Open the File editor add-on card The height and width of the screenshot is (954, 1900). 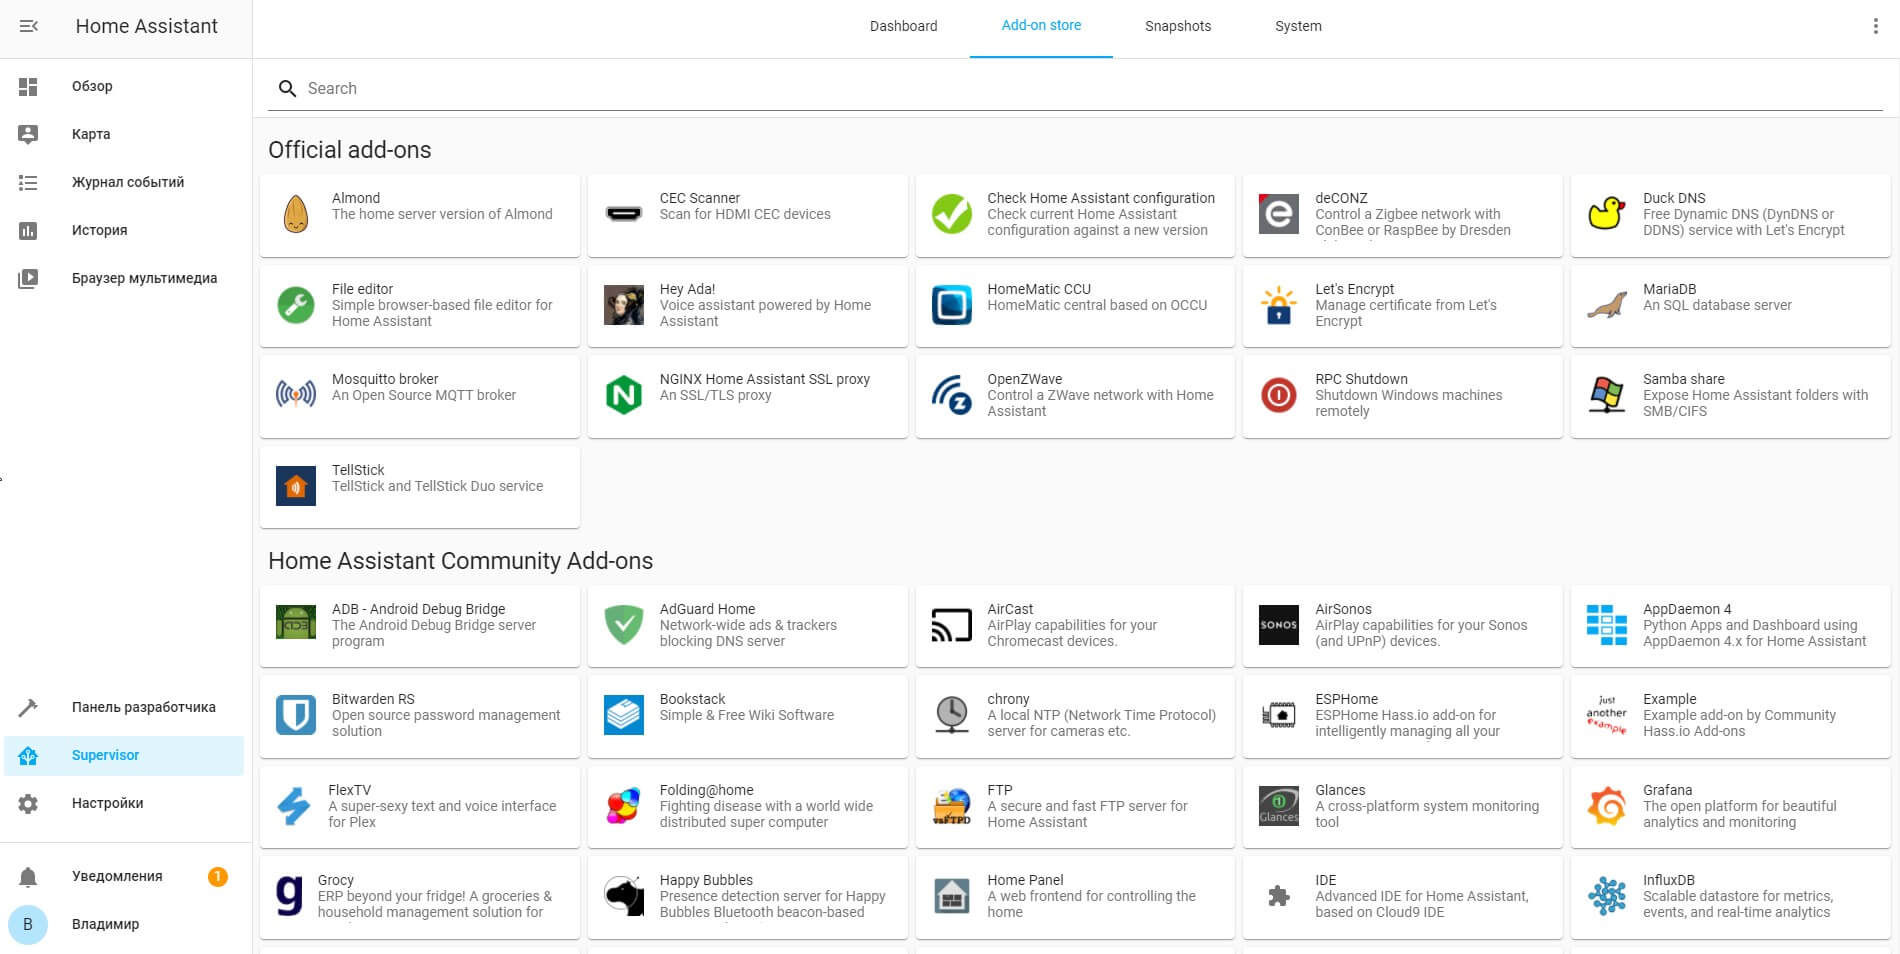click(x=419, y=305)
